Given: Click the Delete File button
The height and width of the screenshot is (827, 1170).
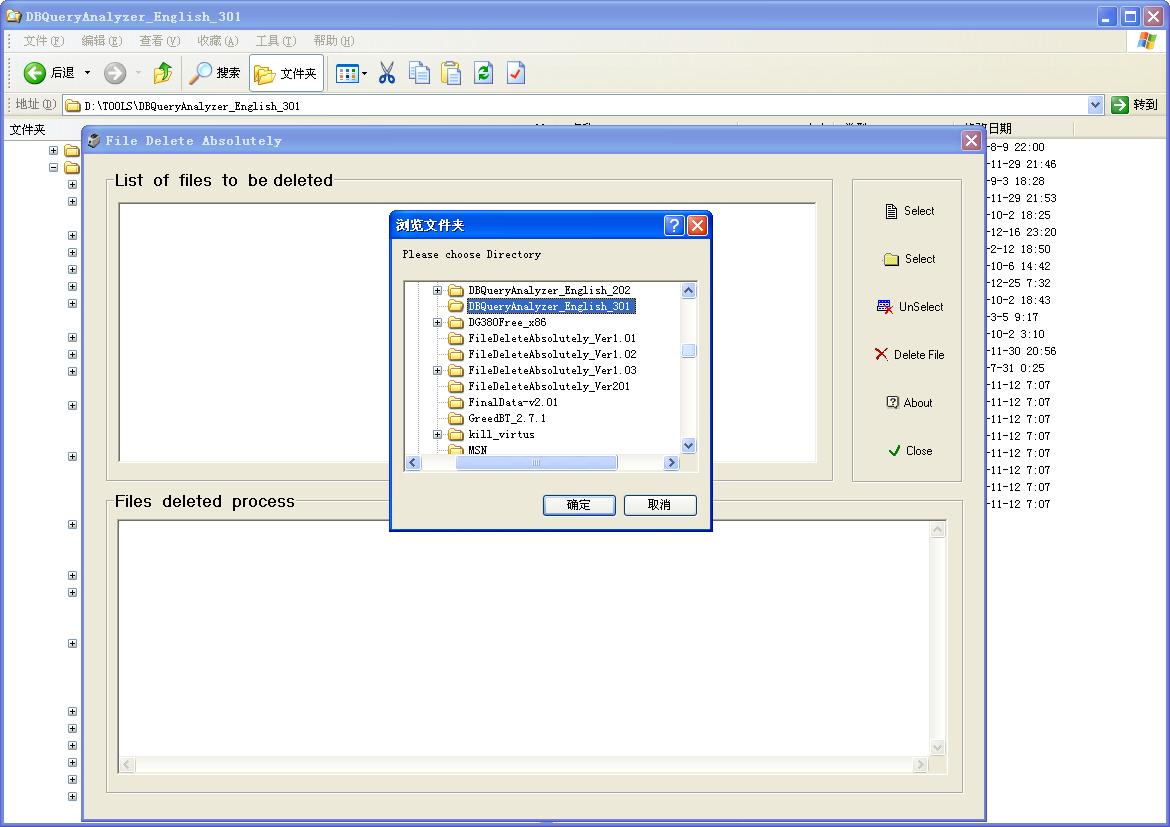Looking at the screenshot, I should point(909,355).
